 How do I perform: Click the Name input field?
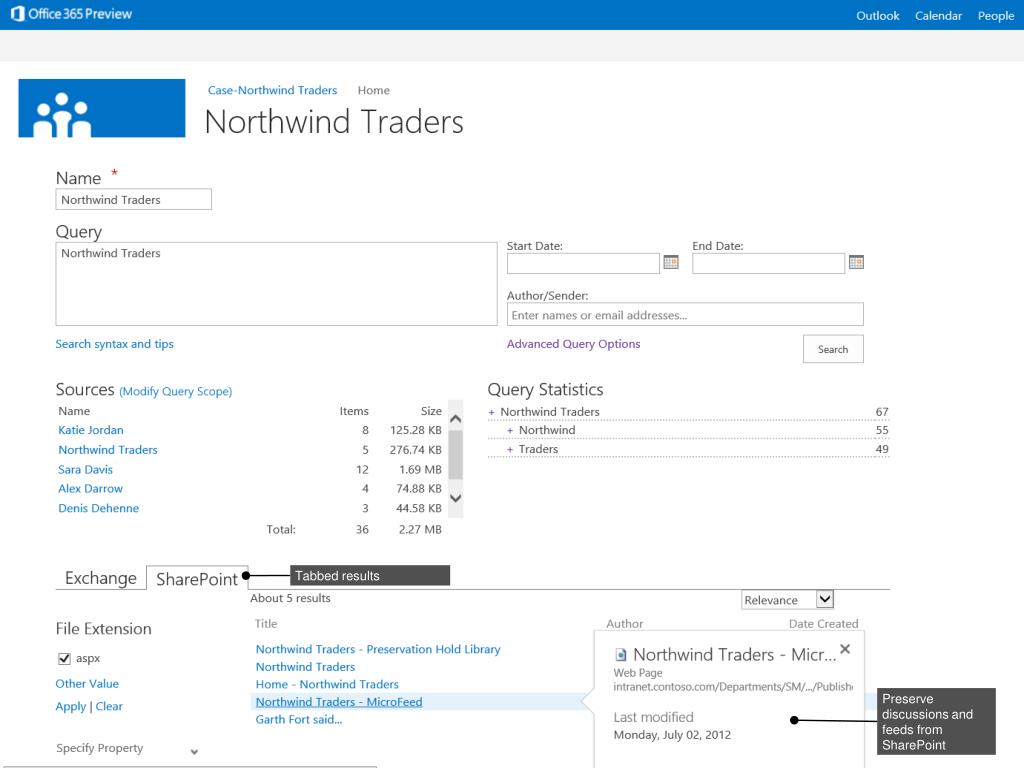(133, 199)
